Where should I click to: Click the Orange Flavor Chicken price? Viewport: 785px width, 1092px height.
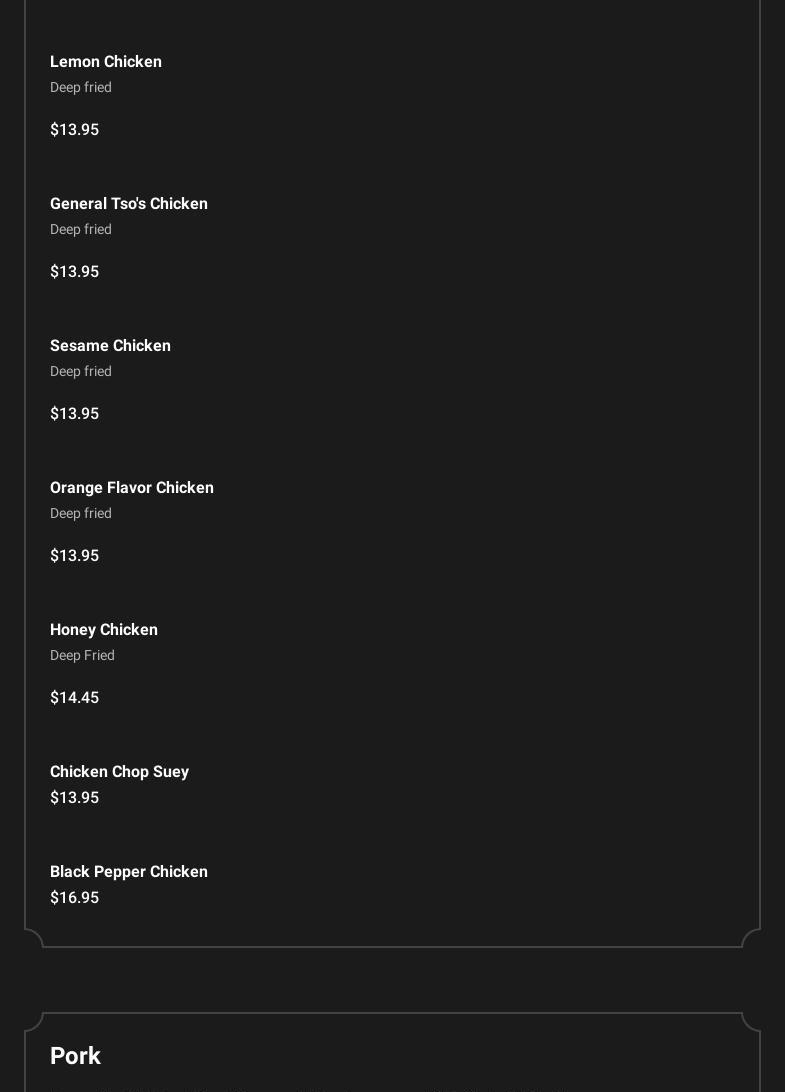pyautogui.click(x=74, y=556)
